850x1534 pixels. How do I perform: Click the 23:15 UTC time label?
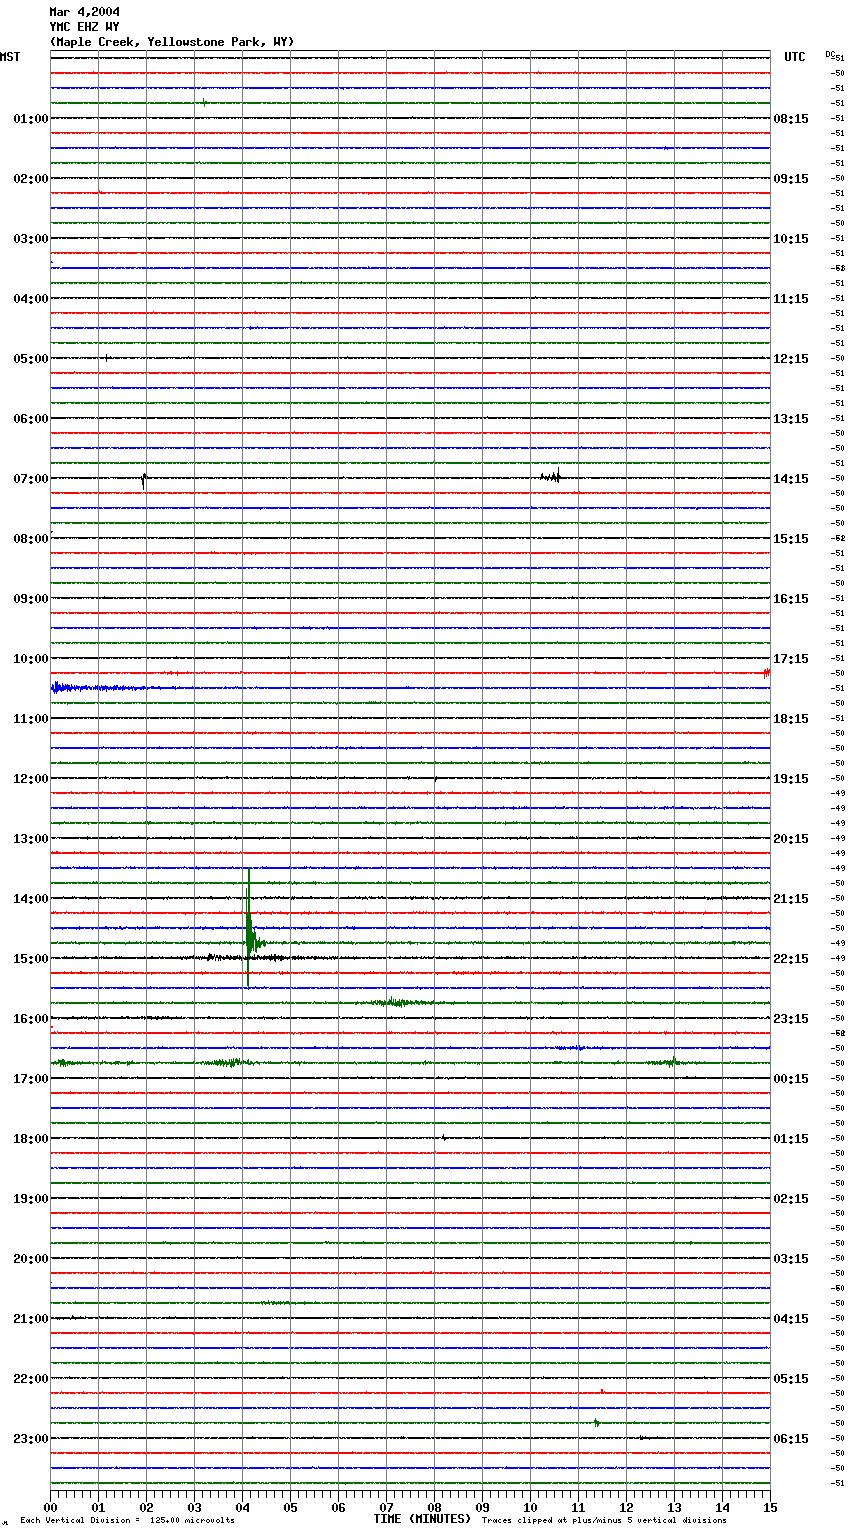pyautogui.click(x=791, y=1019)
